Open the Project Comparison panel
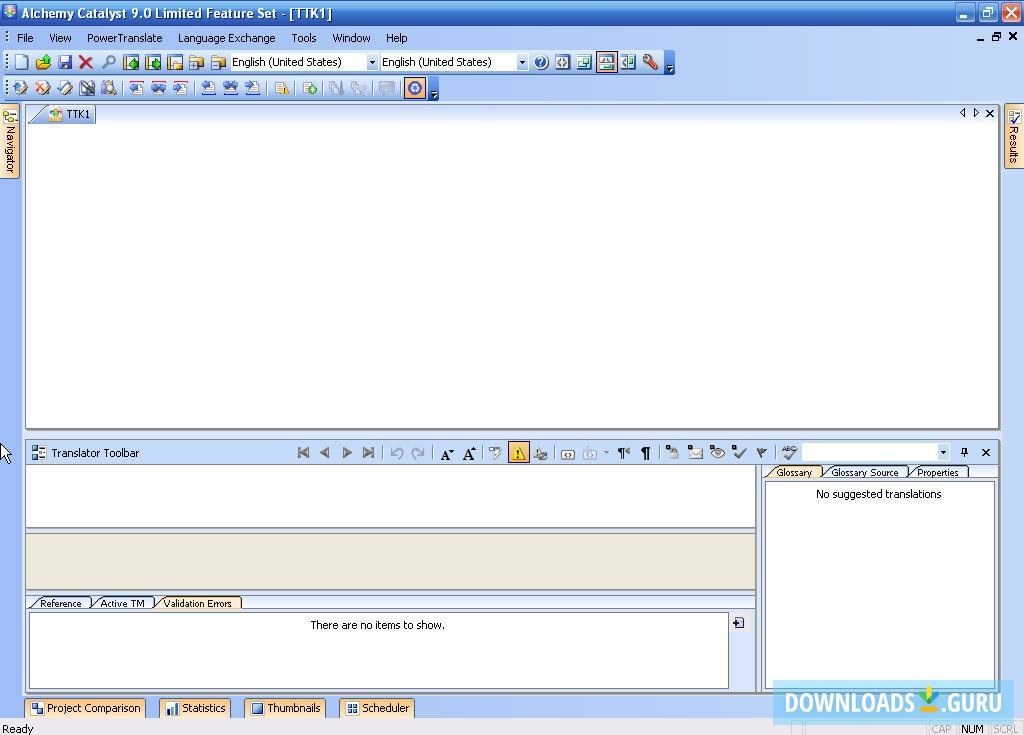The width and height of the screenshot is (1024, 735). click(86, 708)
